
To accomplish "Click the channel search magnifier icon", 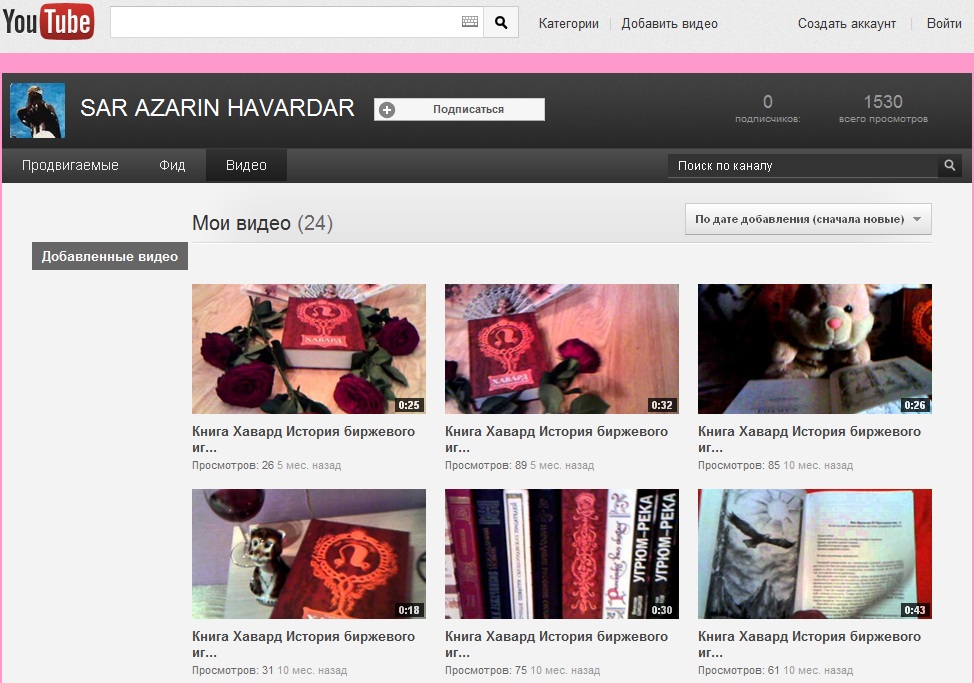I will pyautogui.click(x=948, y=163).
